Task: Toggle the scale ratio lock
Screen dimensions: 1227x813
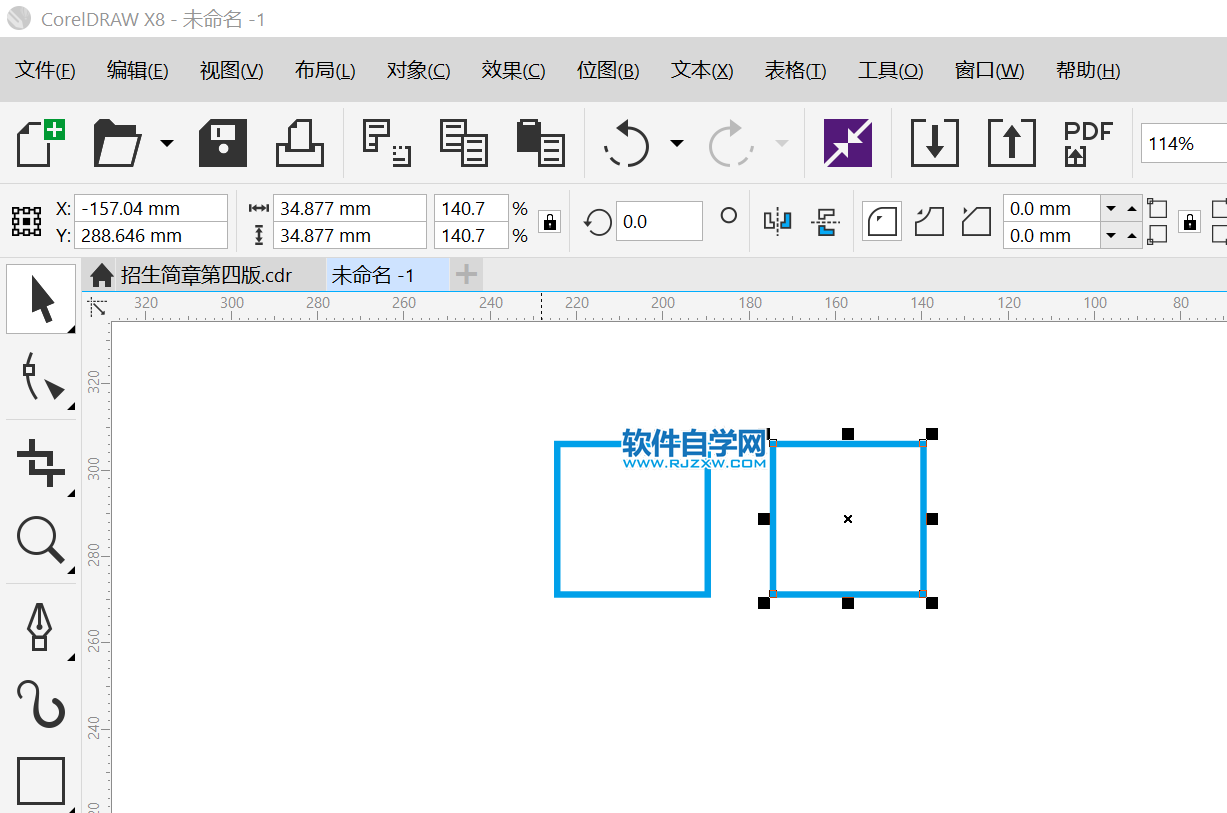Action: pyautogui.click(x=549, y=222)
